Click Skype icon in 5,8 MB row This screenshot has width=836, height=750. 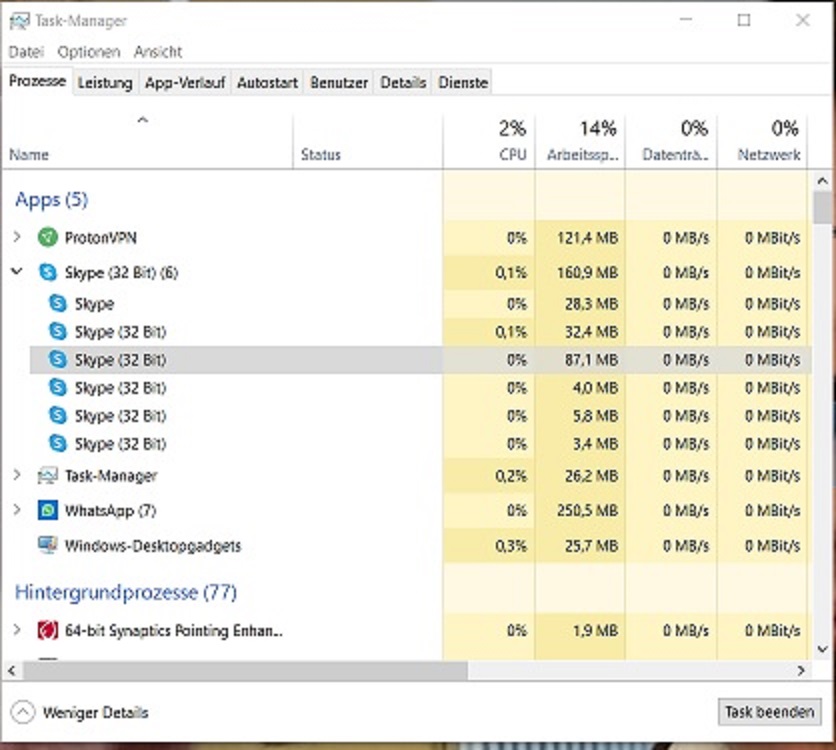point(58,415)
